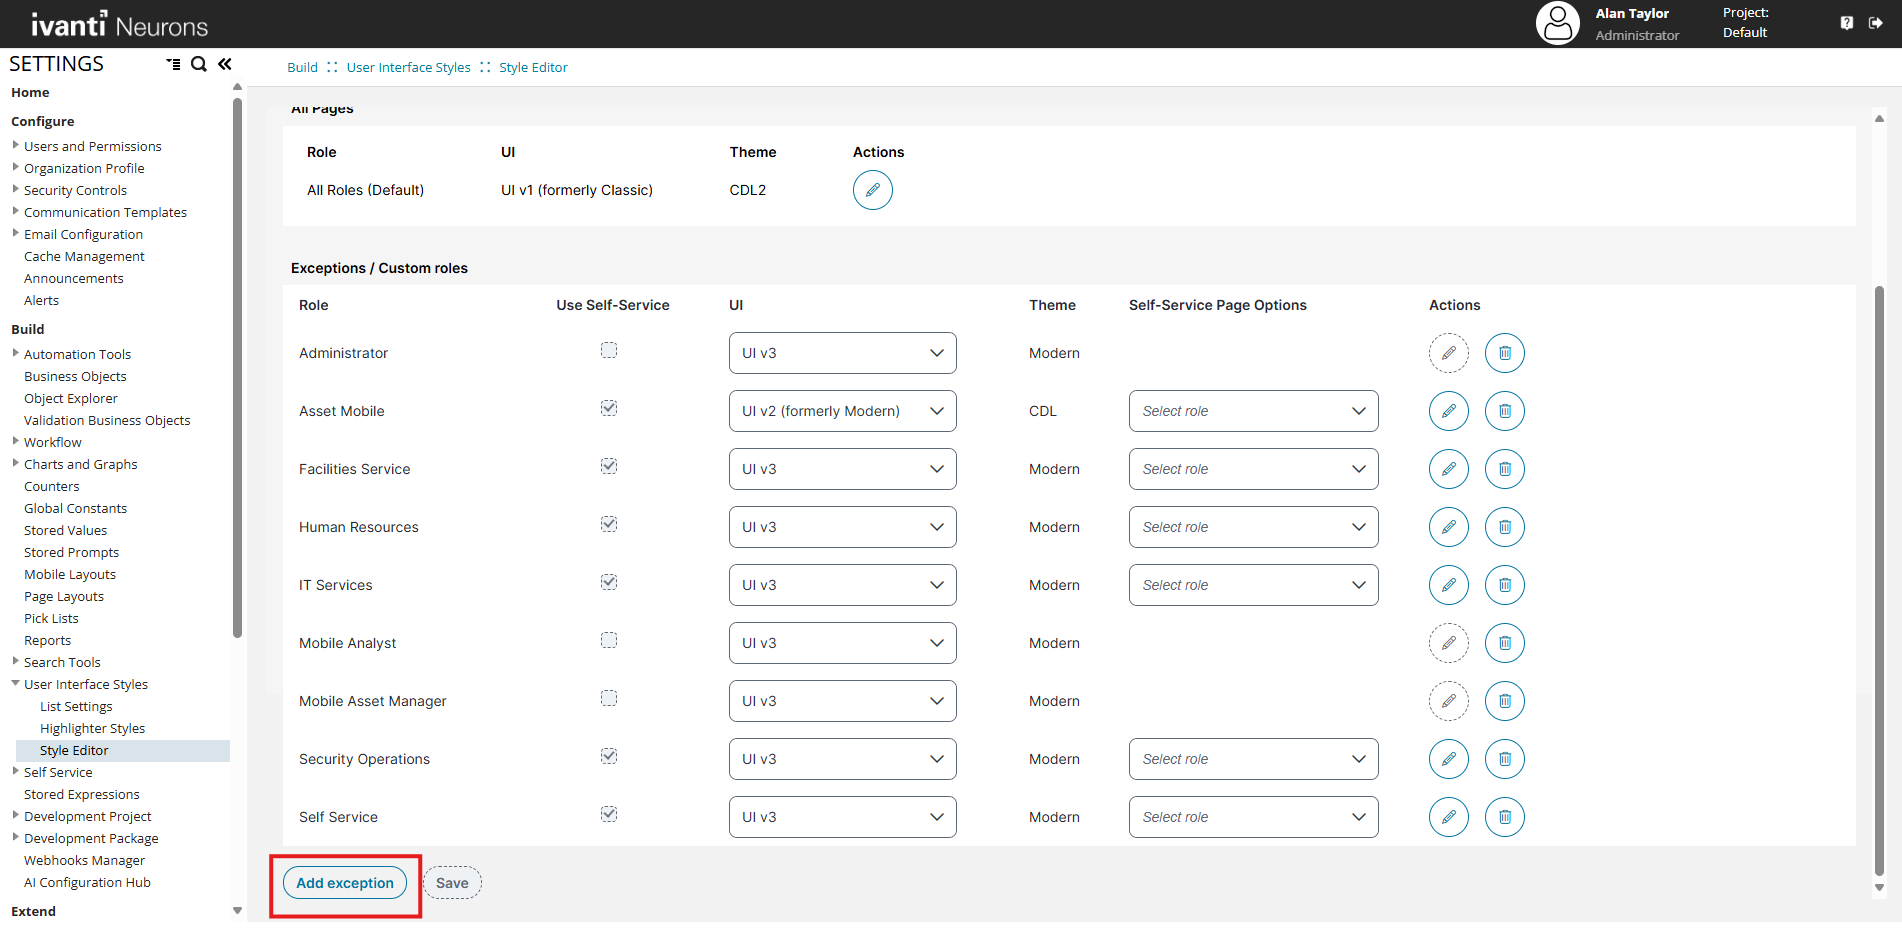Go to Highlighter Styles in sidebar
This screenshot has height=949, width=1902.
92,728
